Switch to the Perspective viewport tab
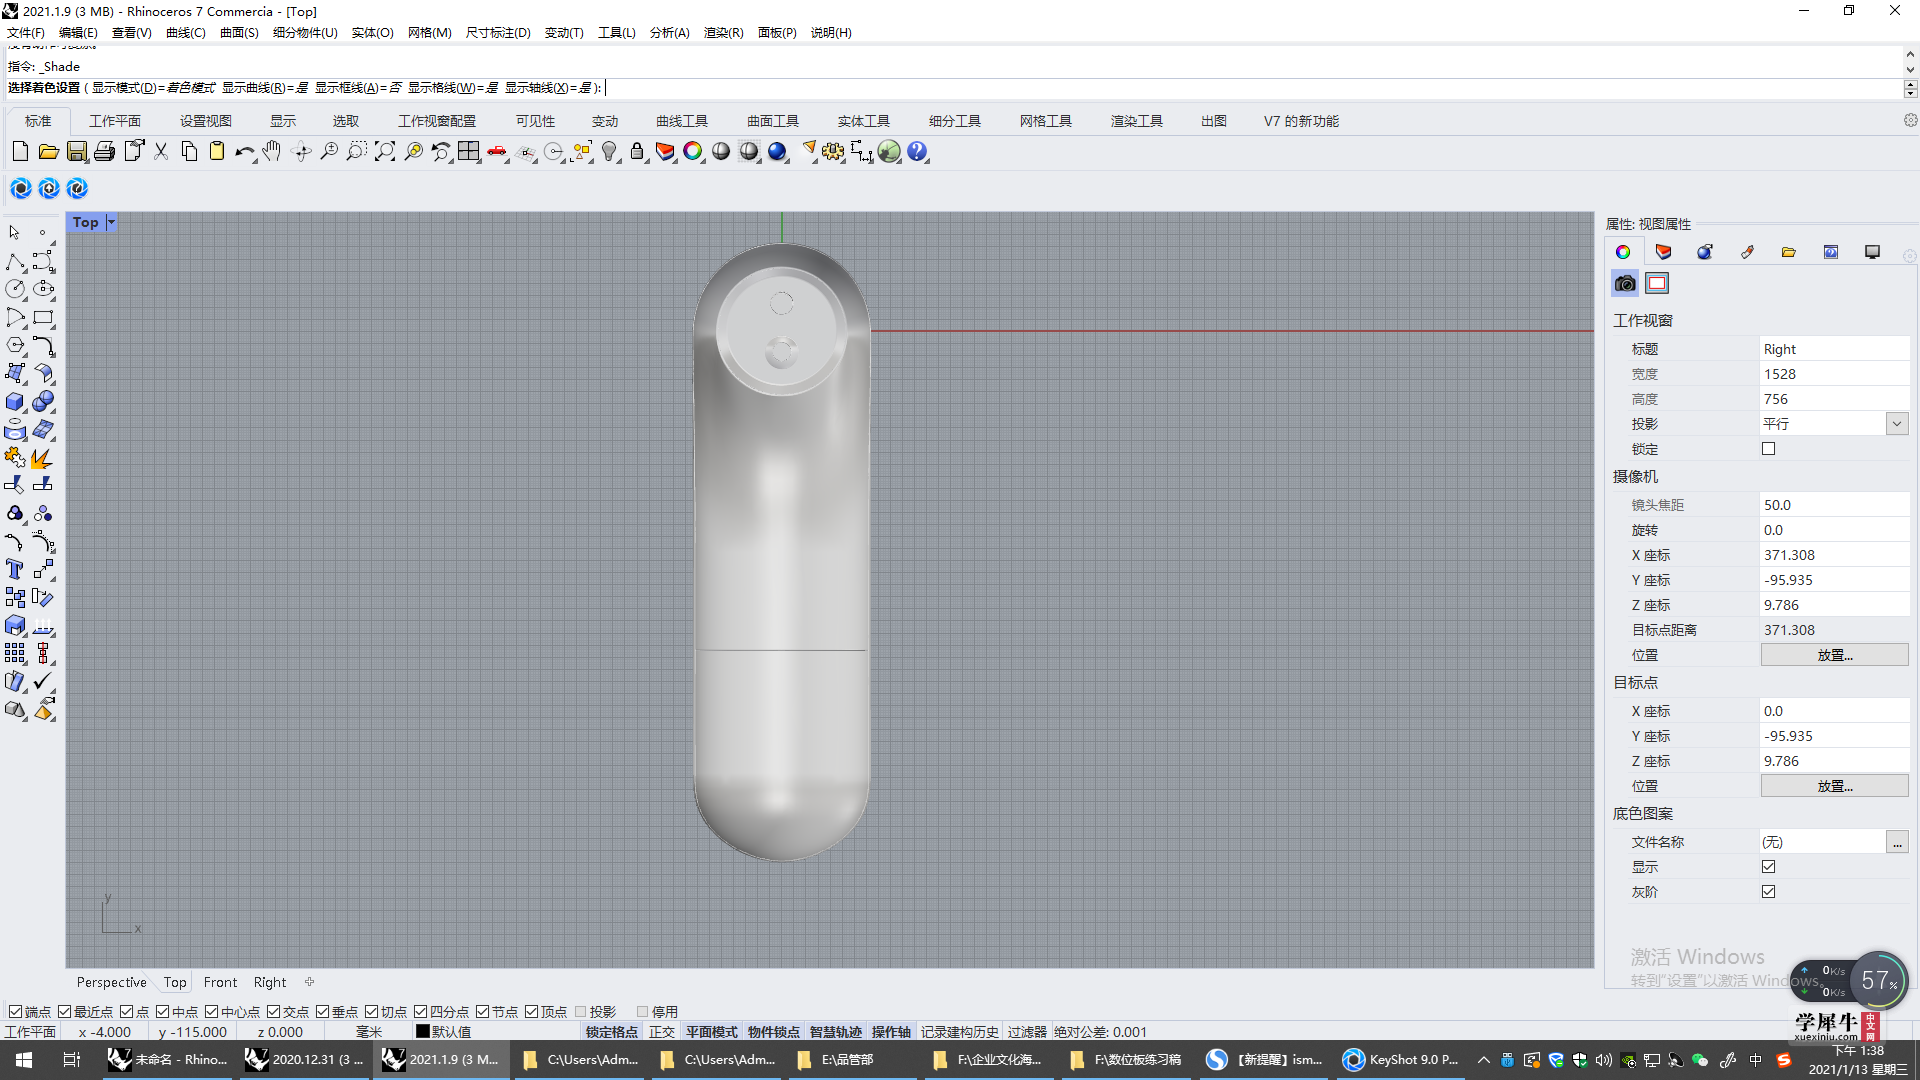The height and width of the screenshot is (1080, 1920). click(x=112, y=982)
